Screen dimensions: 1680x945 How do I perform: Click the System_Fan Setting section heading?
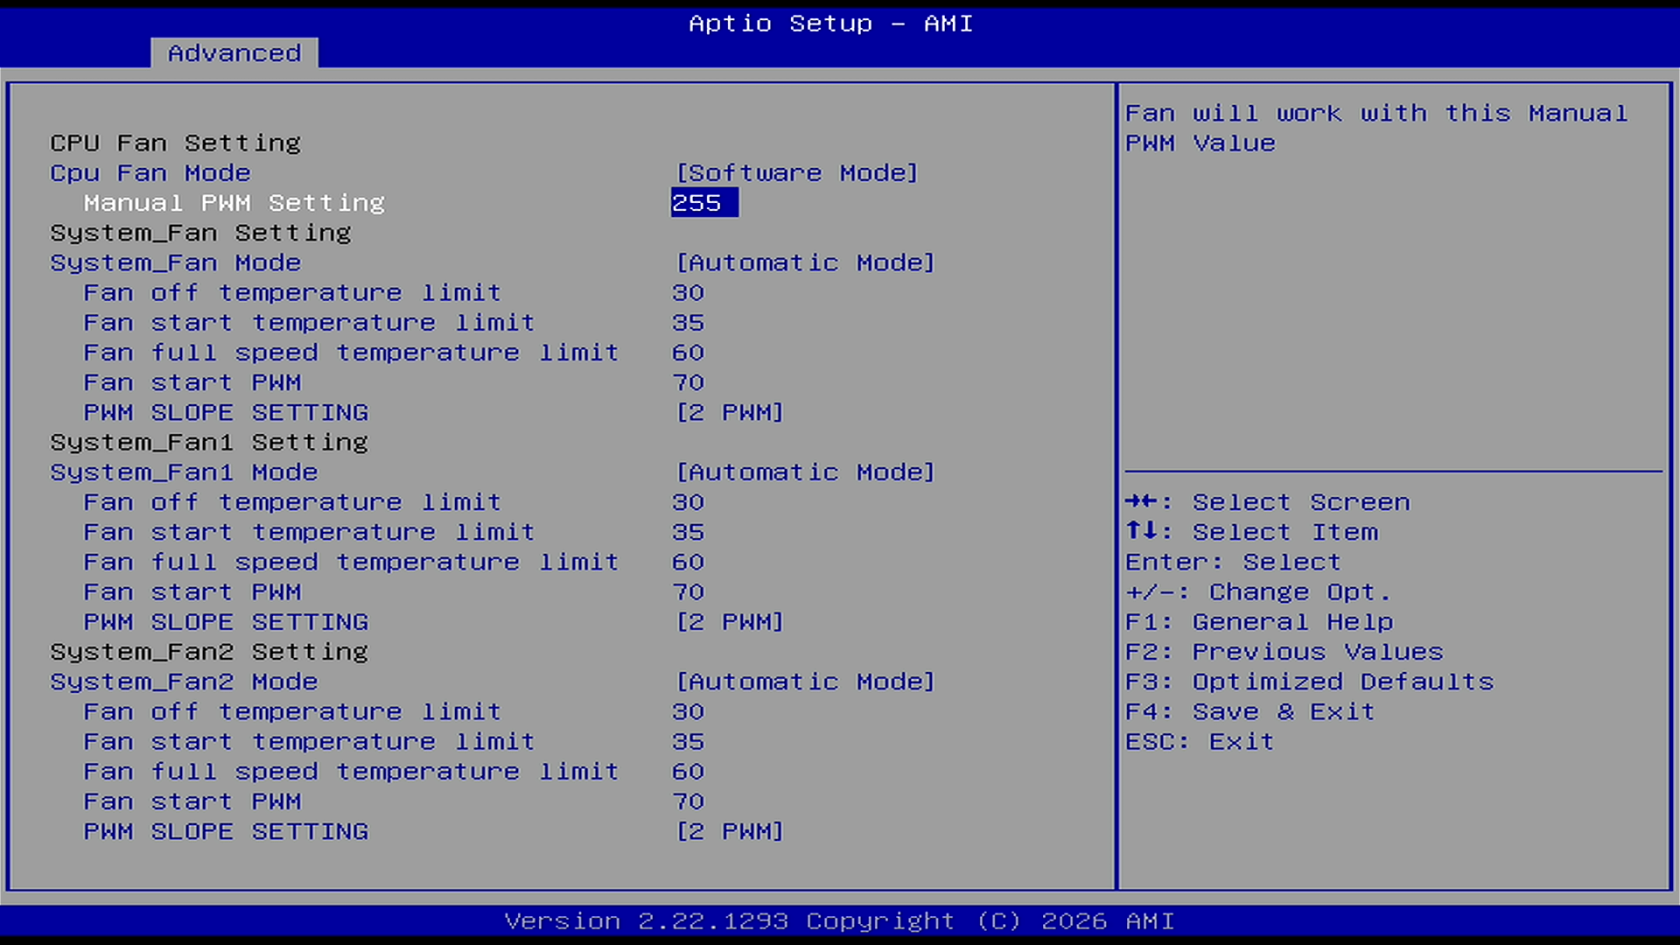pos(201,233)
